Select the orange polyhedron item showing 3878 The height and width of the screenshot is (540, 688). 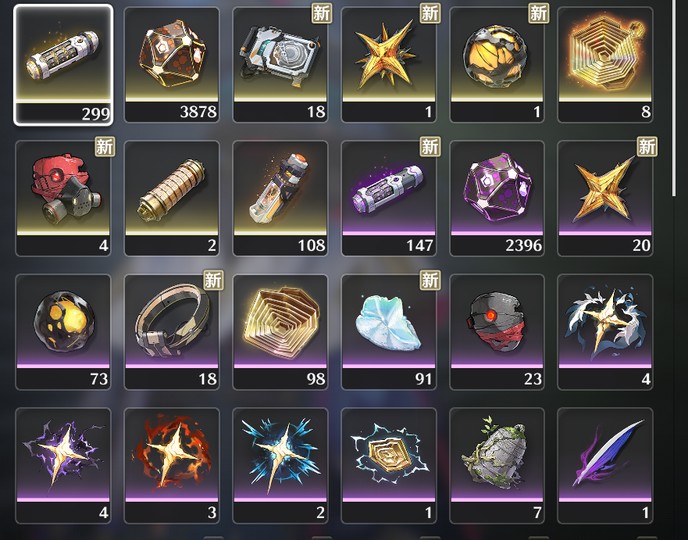(172, 65)
